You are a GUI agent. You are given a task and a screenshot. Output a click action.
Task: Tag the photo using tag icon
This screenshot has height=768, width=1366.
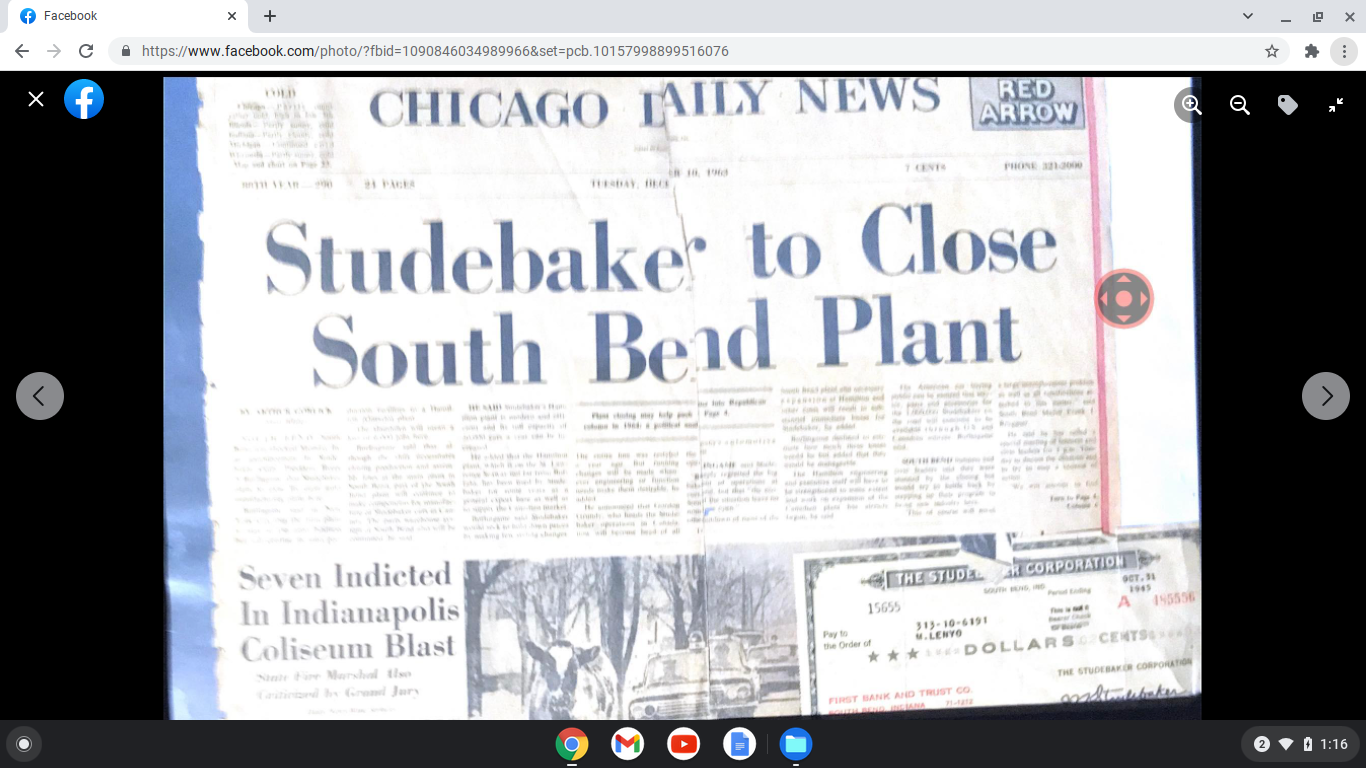pyautogui.click(x=1288, y=105)
